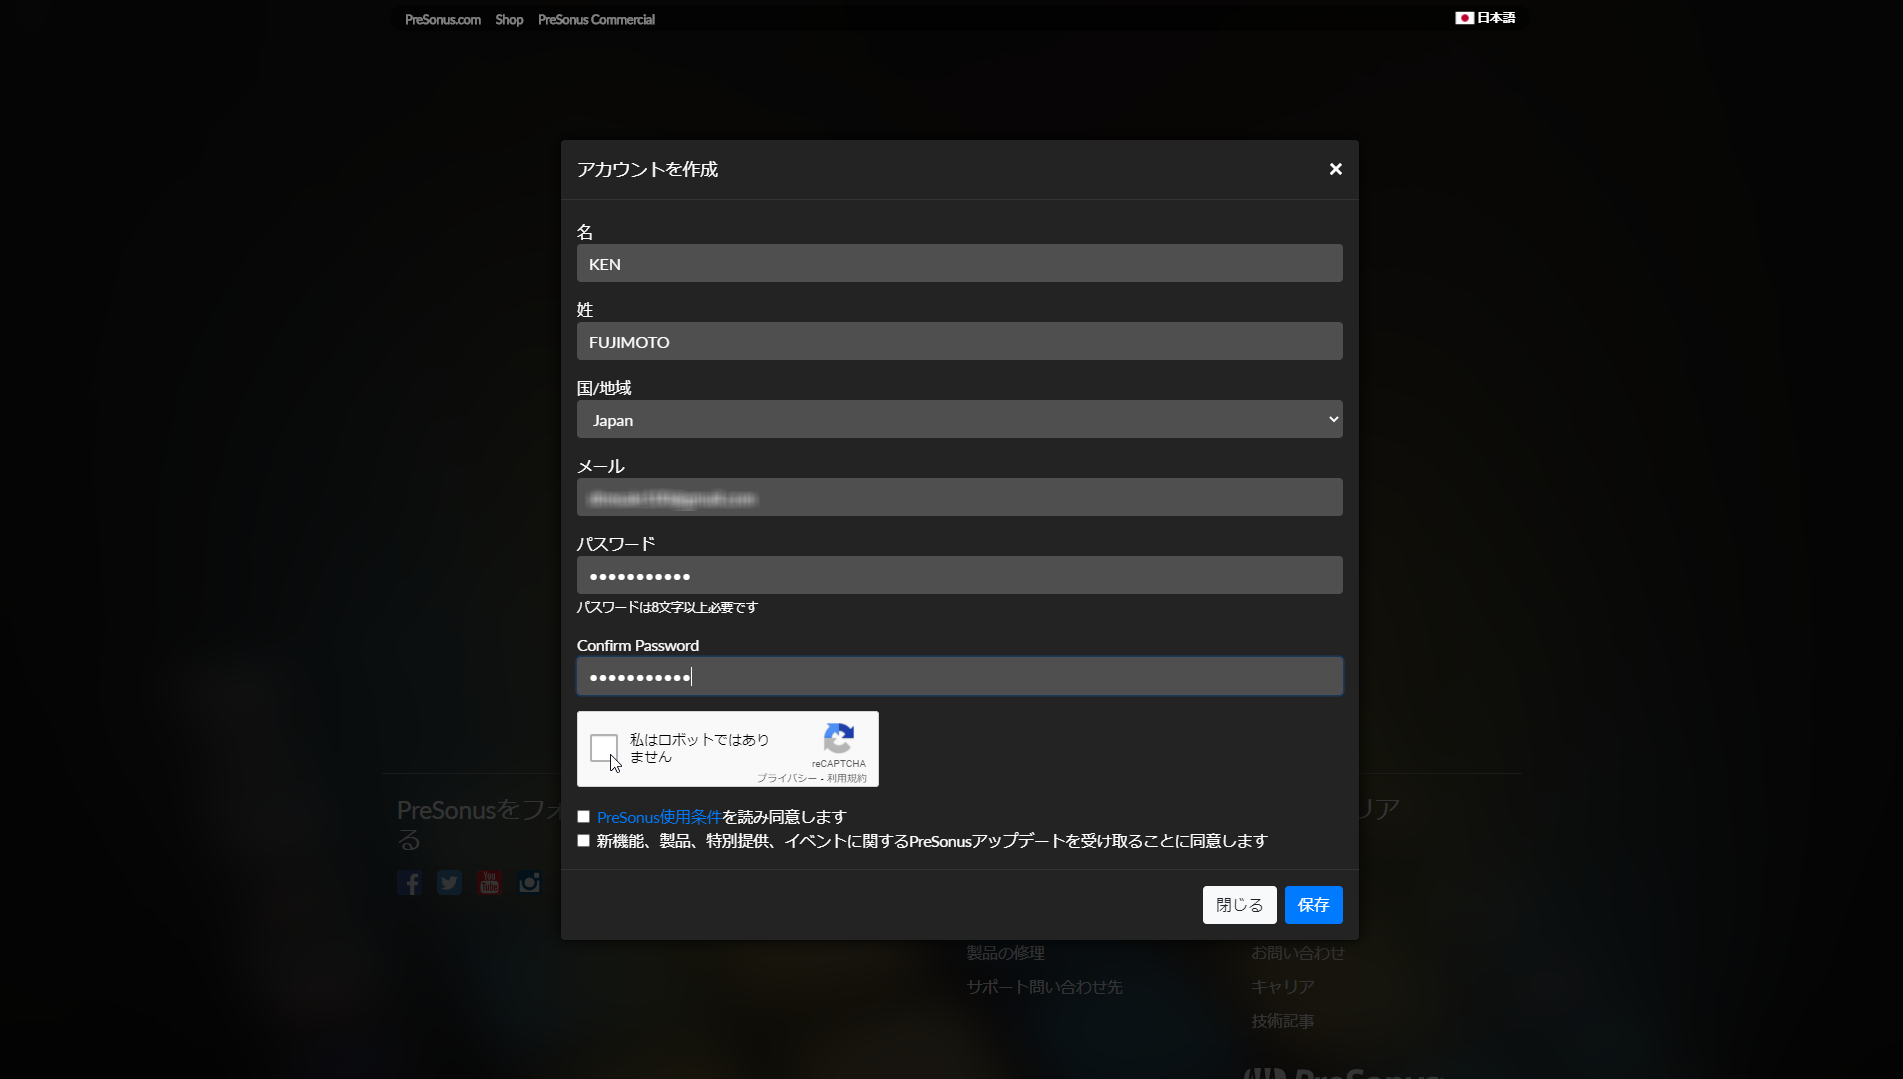Open PreSonus Commercial in the top bar
1903x1079 pixels.
pos(596,19)
